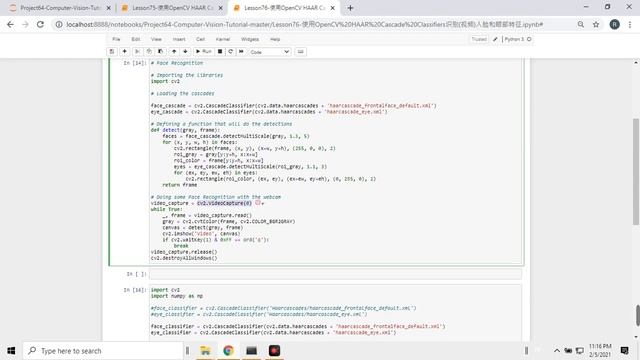Click the Trusted notebook indicator
The width and height of the screenshot is (640, 360).
point(479,39)
